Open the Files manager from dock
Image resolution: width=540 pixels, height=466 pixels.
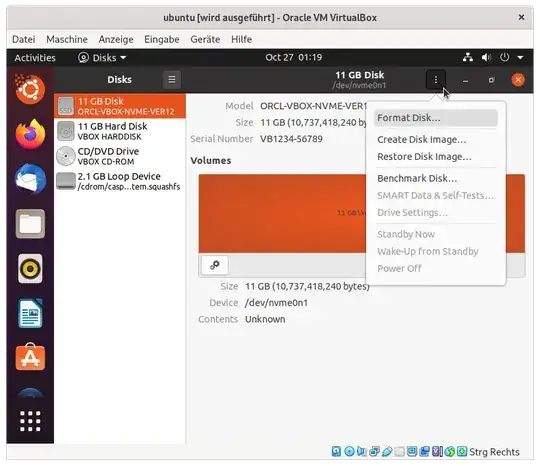tap(30, 224)
